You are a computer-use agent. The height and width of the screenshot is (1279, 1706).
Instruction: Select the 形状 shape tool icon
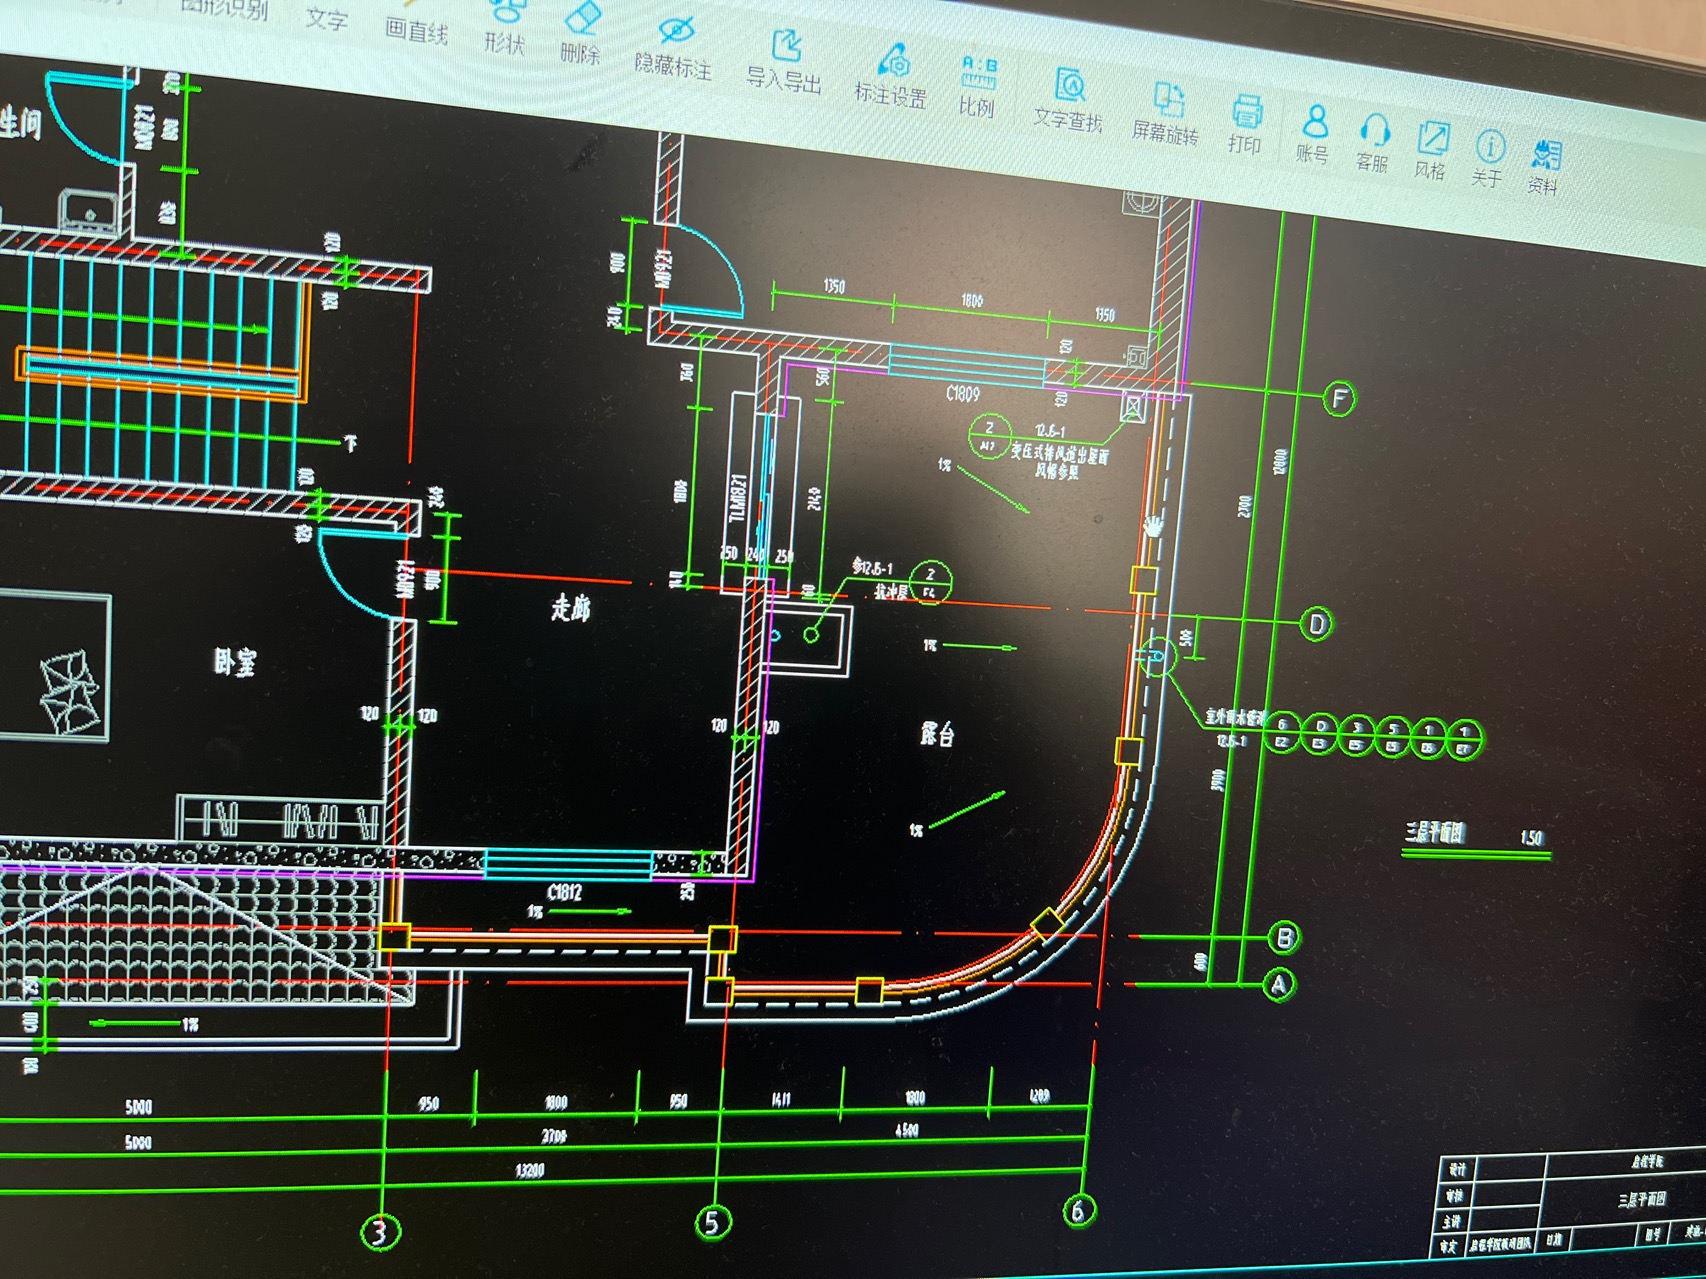point(508,10)
